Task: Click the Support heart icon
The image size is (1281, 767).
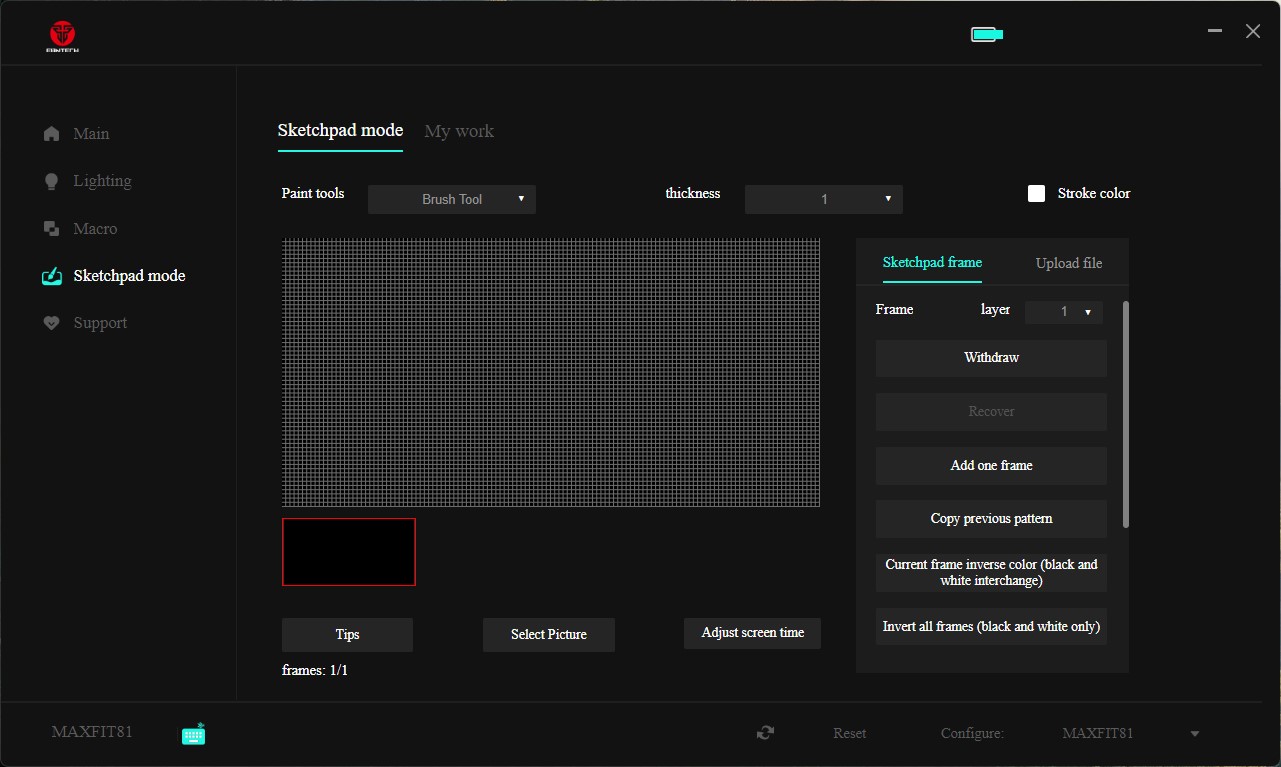Action: 52,323
